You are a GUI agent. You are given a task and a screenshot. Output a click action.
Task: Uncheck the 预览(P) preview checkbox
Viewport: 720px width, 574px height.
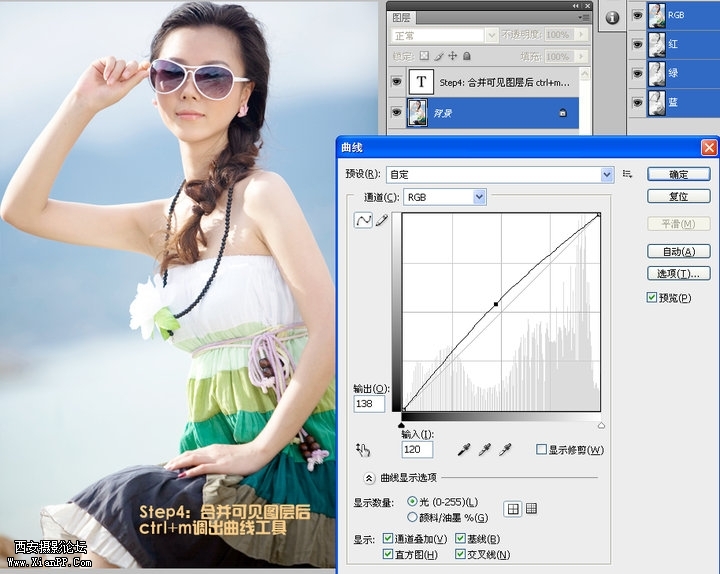651,297
